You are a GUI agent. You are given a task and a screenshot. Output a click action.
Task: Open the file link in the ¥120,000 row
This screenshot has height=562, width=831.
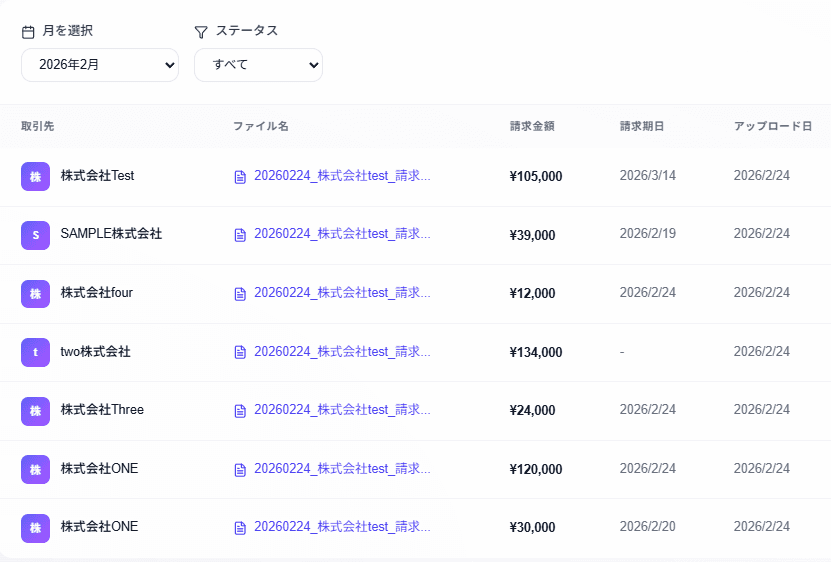point(342,469)
